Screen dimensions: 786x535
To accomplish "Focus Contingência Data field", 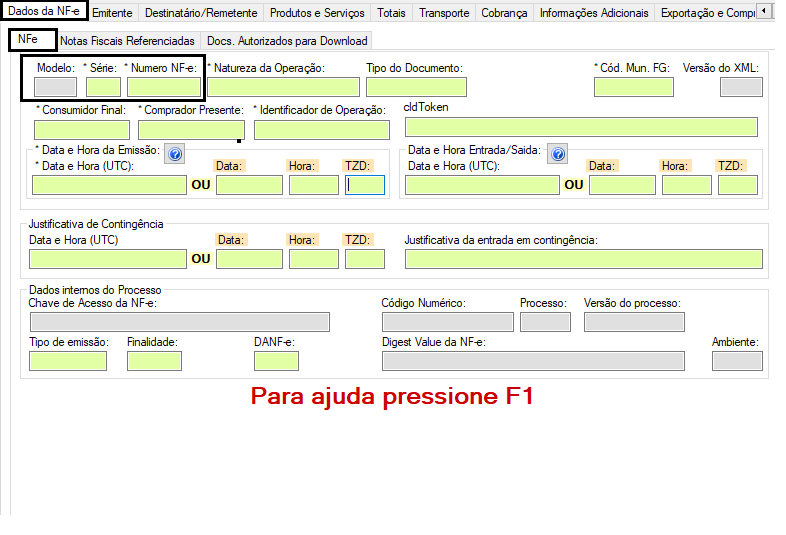I will tap(249, 259).
